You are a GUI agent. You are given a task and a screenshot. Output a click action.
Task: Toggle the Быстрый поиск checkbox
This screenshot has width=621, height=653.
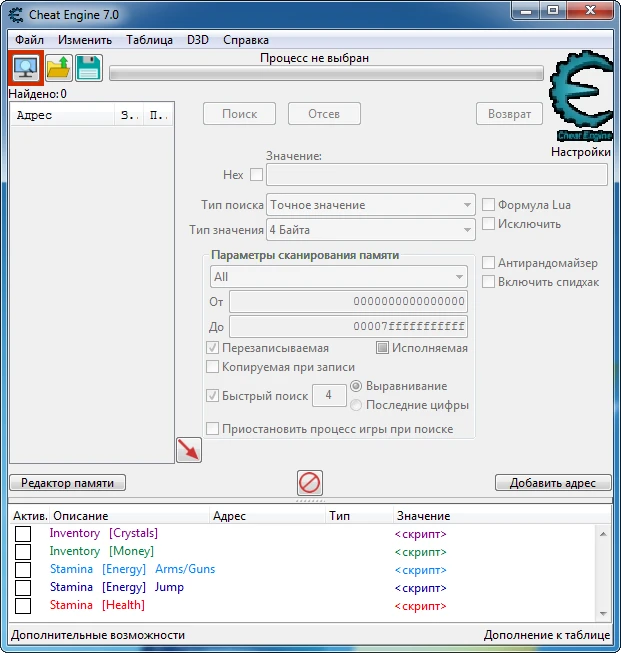212,396
